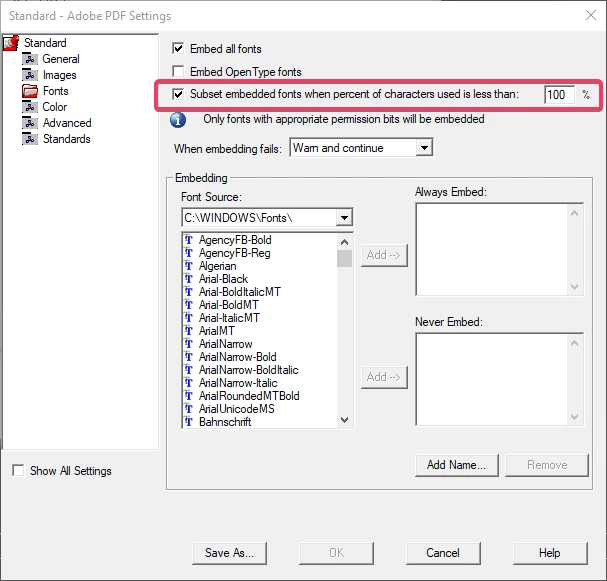This screenshot has height=581, width=607.
Task: Select Arial-BoldItalicMT in the font list
Action: tap(240, 292)
